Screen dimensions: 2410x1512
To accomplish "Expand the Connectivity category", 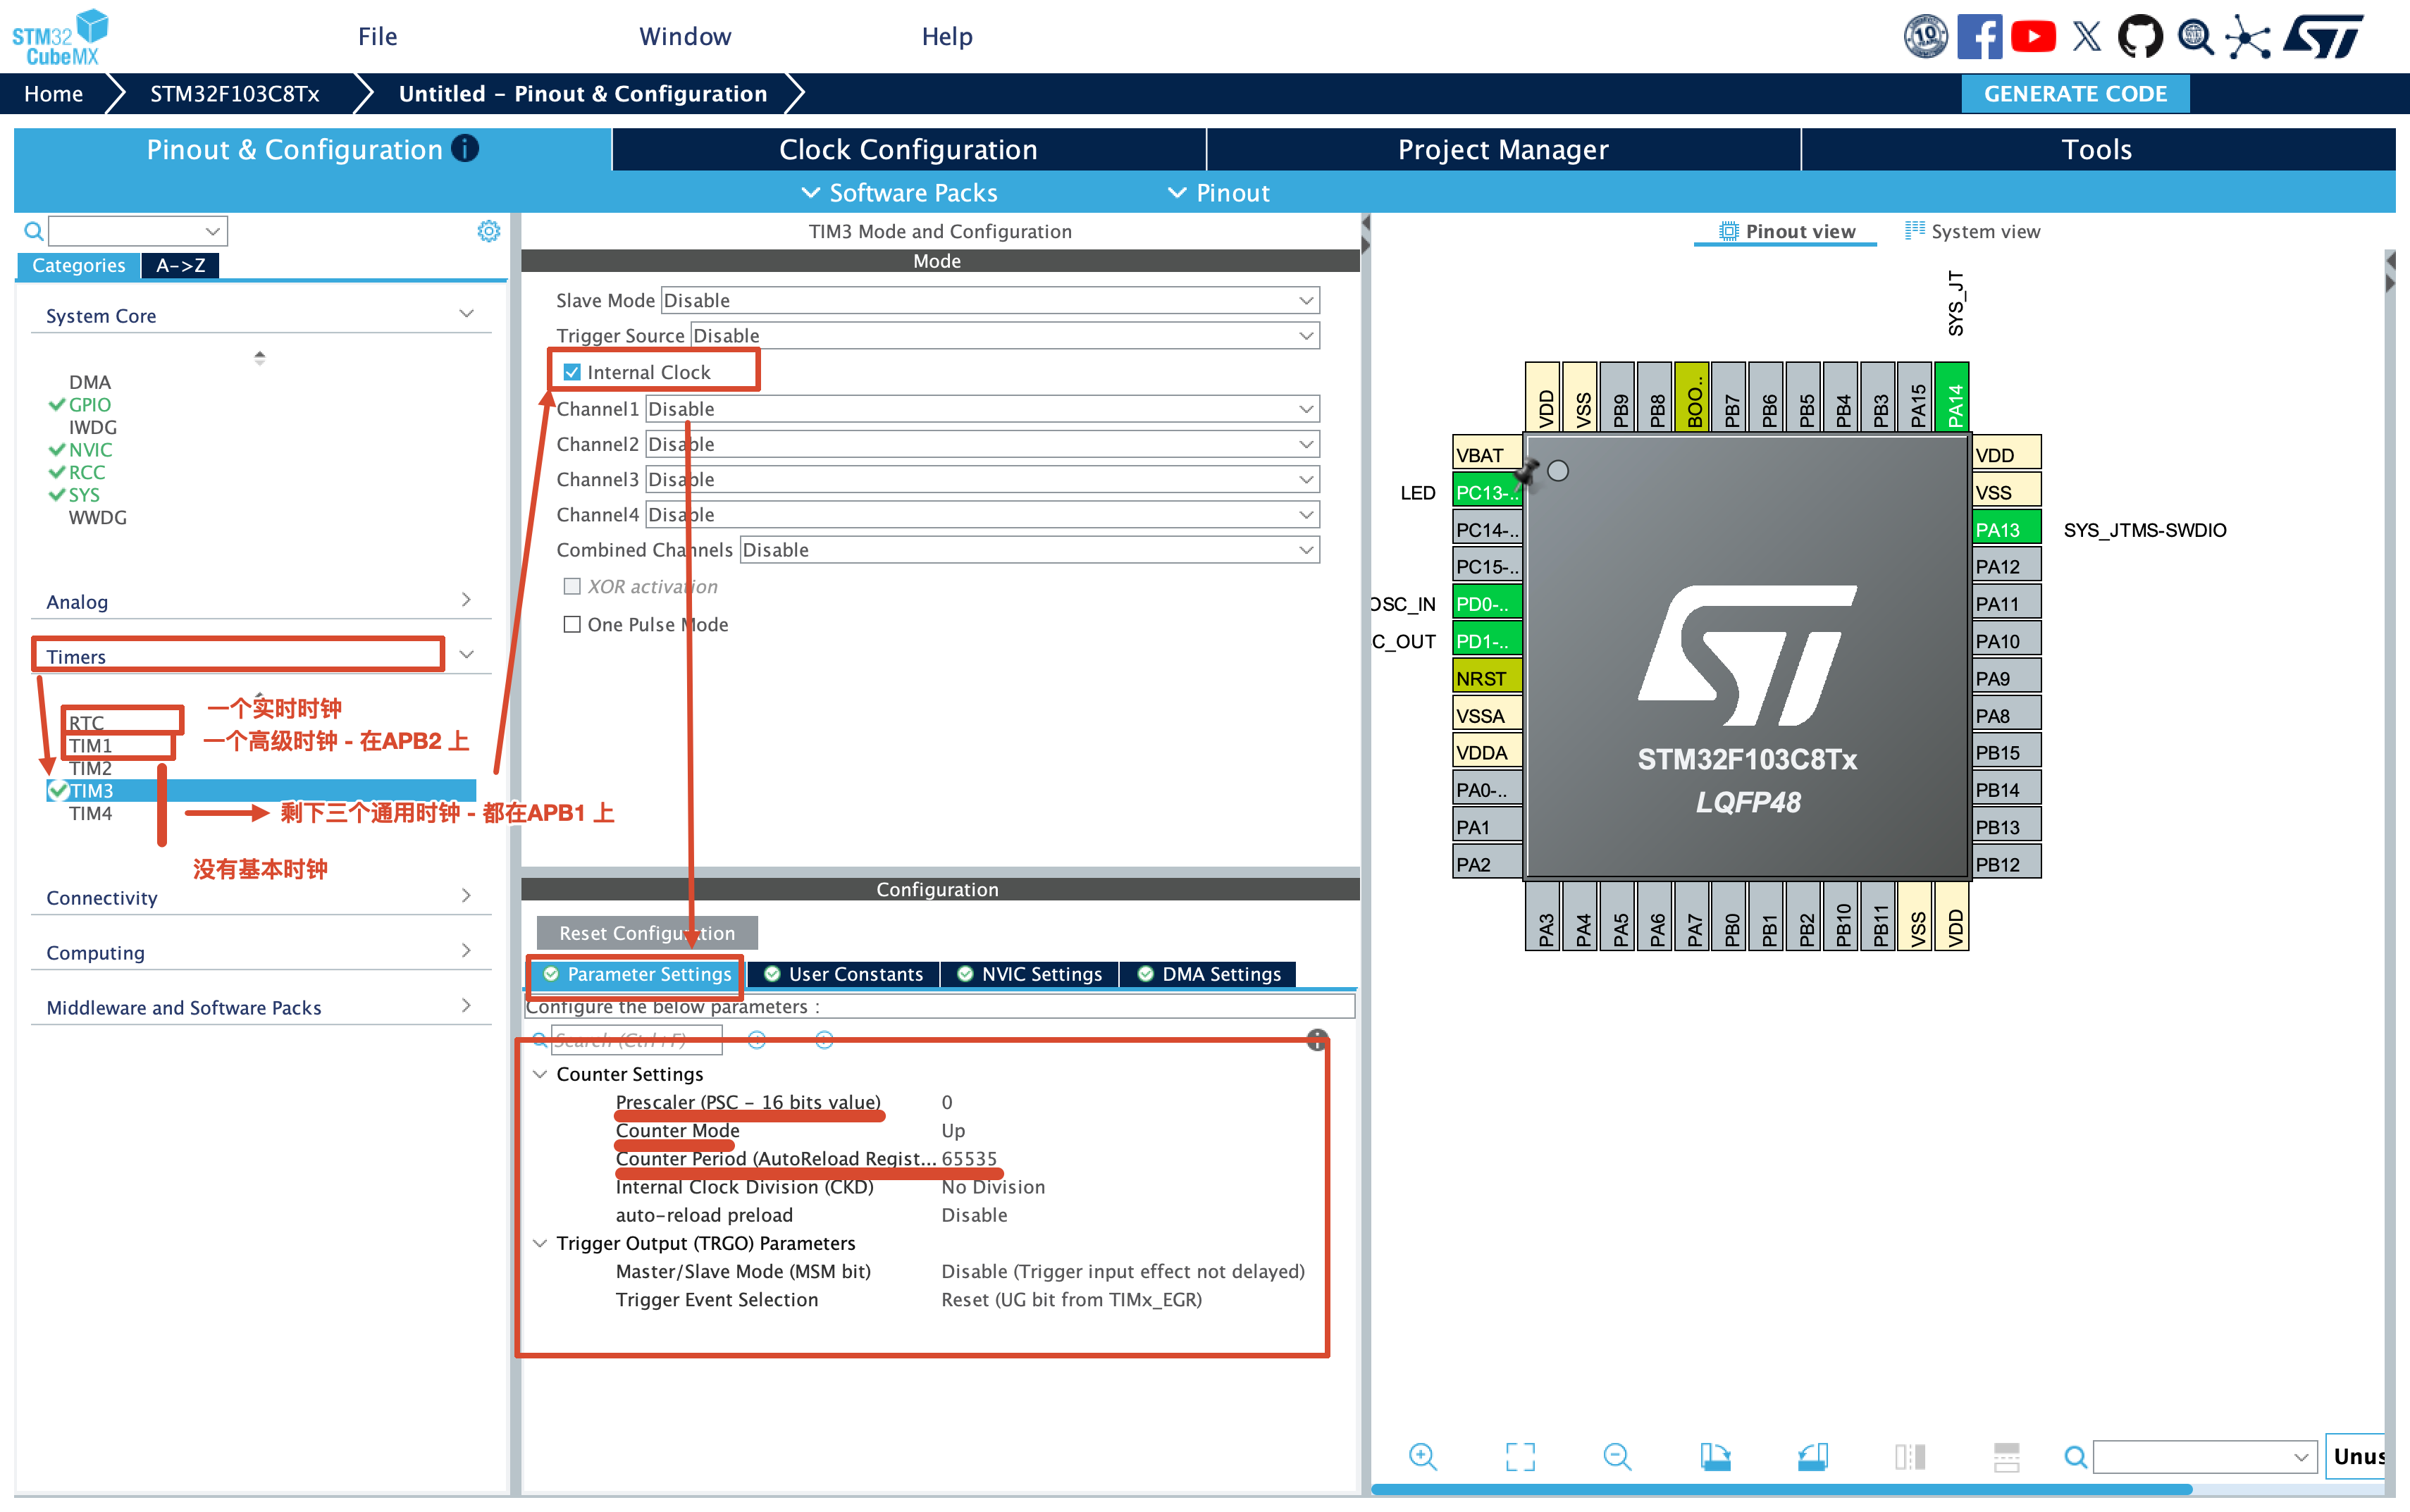I will point(260,897).
